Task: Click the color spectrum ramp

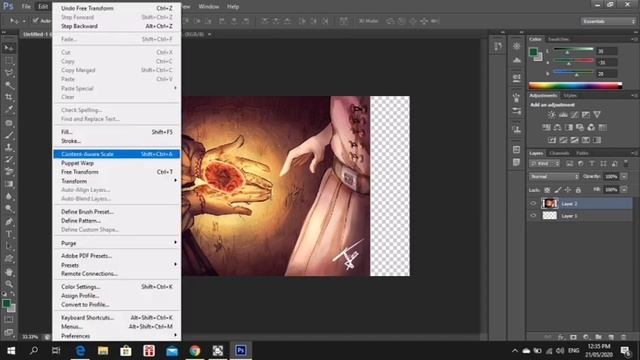Action: click(x=575, y=85)
